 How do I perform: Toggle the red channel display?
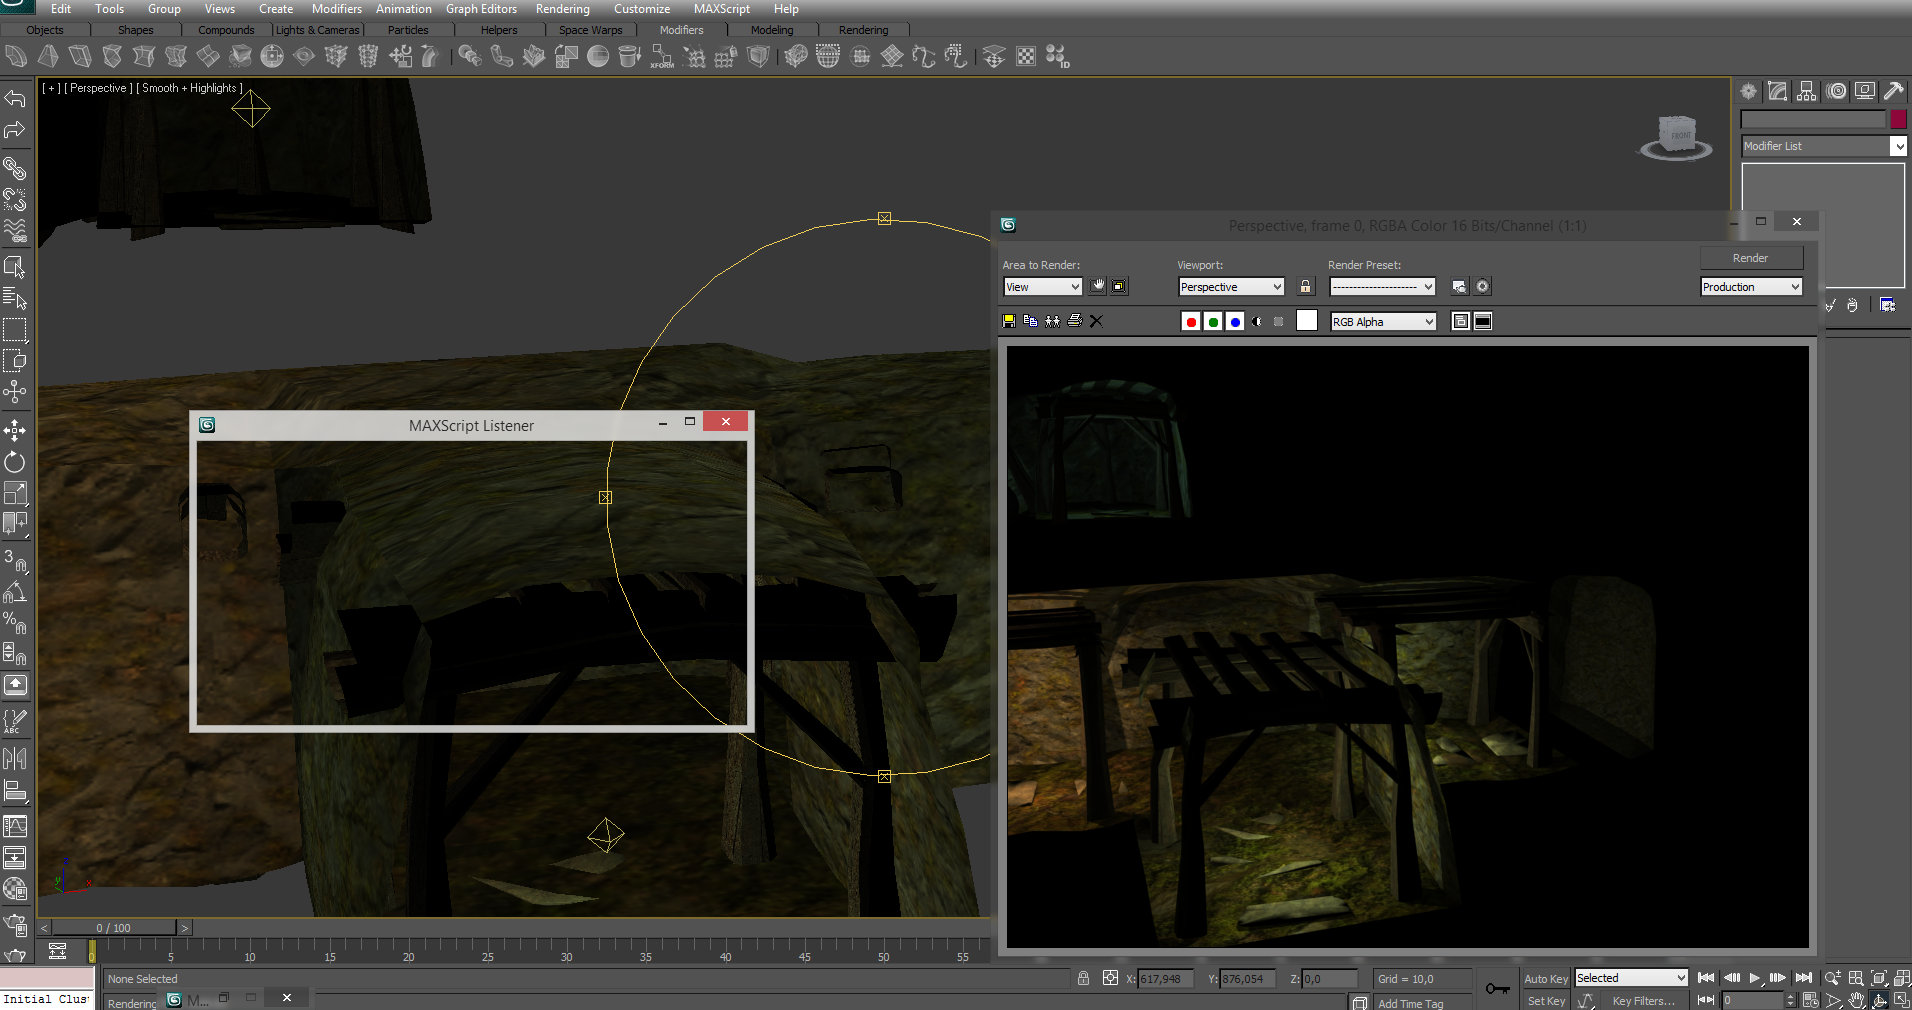click(x=1190, y=321)
